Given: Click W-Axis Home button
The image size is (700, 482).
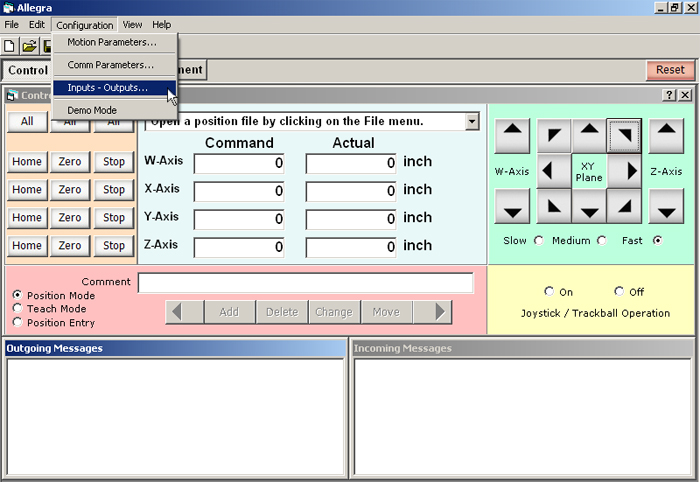Looking at the screenshot, I should coord(27,162).
